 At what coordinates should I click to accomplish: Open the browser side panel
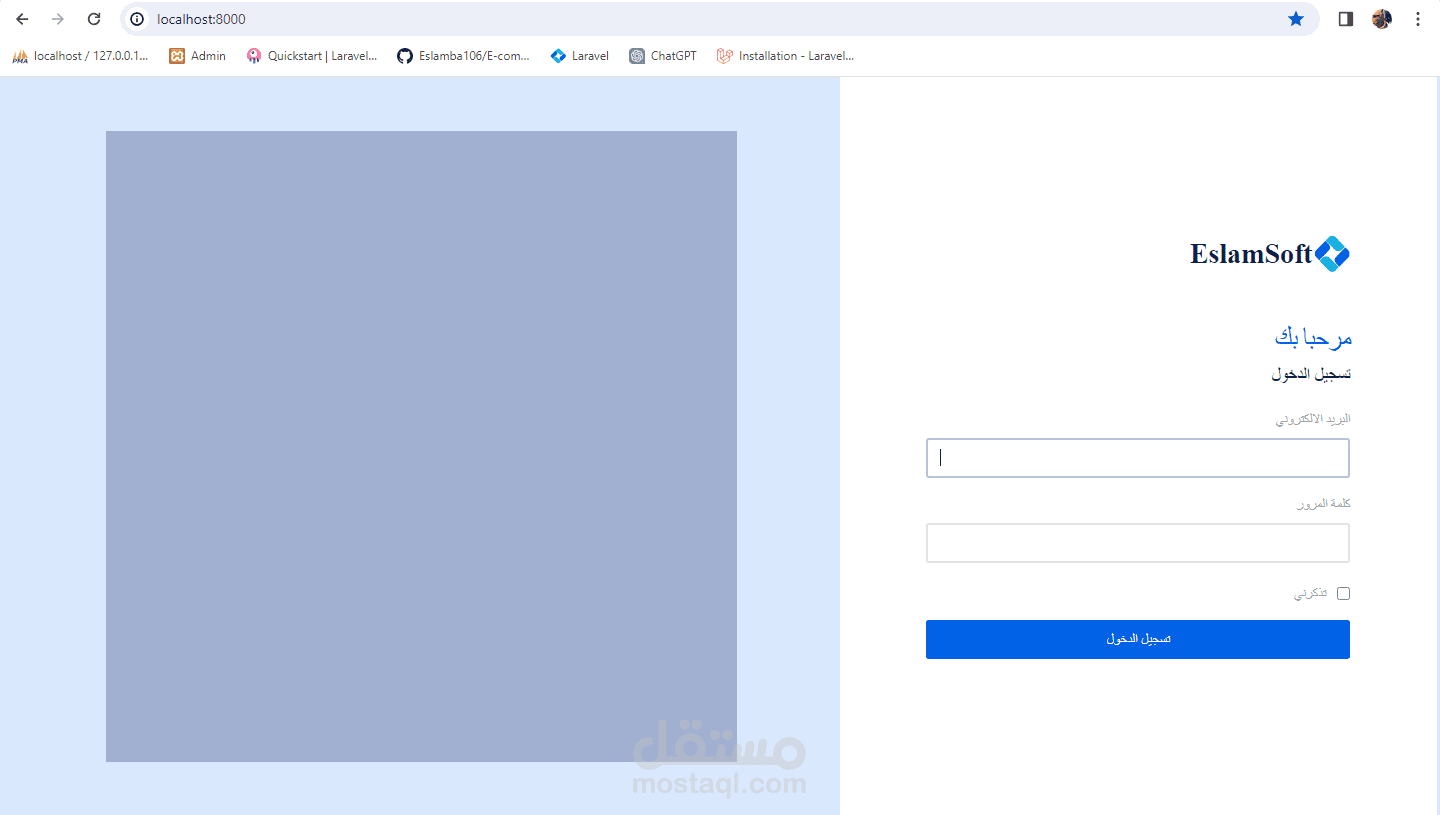coord(1346,19)
